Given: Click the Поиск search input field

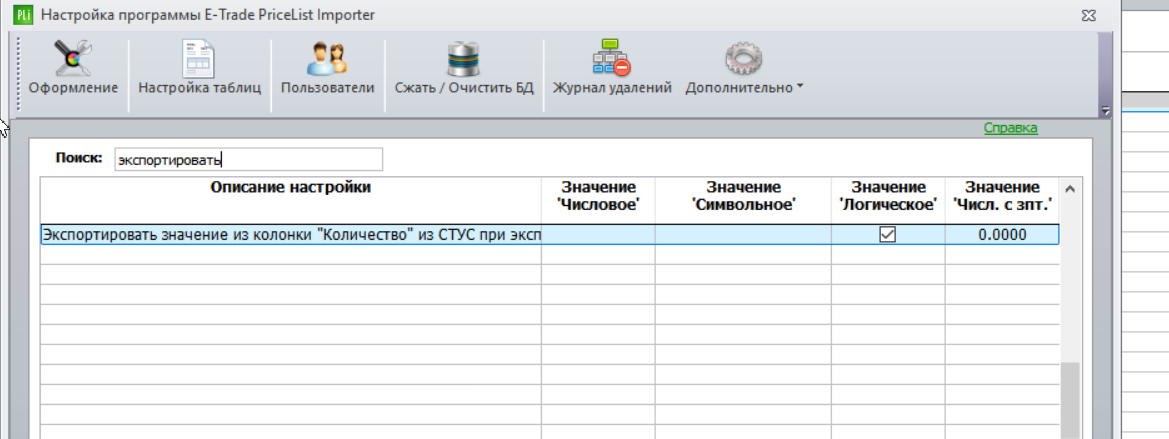Looking at the screenshot, I should pyautogui.click(x=248, y=160).
